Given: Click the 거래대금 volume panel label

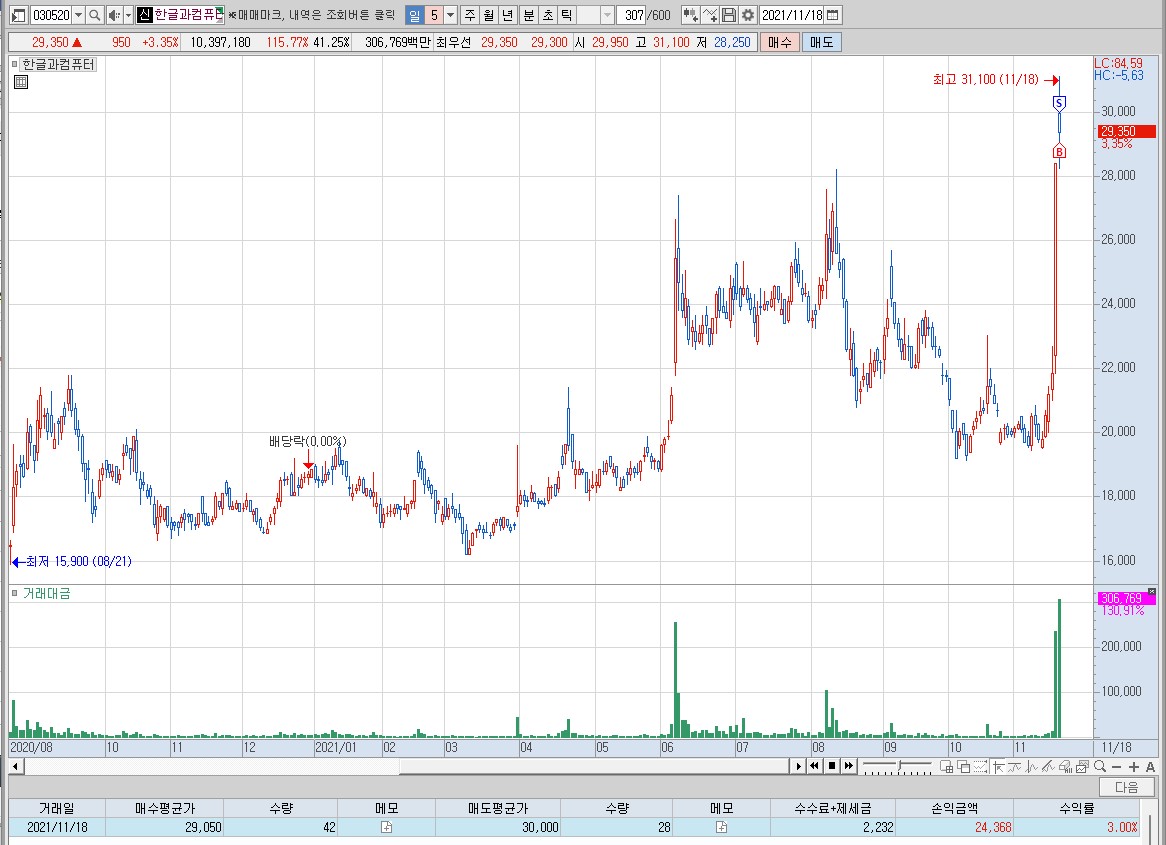Looking at the screenshot, I should point(46,593).
